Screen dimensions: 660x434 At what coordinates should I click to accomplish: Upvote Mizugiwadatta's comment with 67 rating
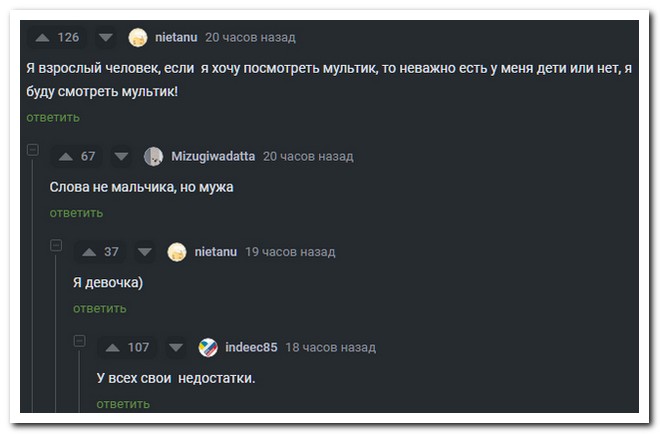tap(66, 157)
